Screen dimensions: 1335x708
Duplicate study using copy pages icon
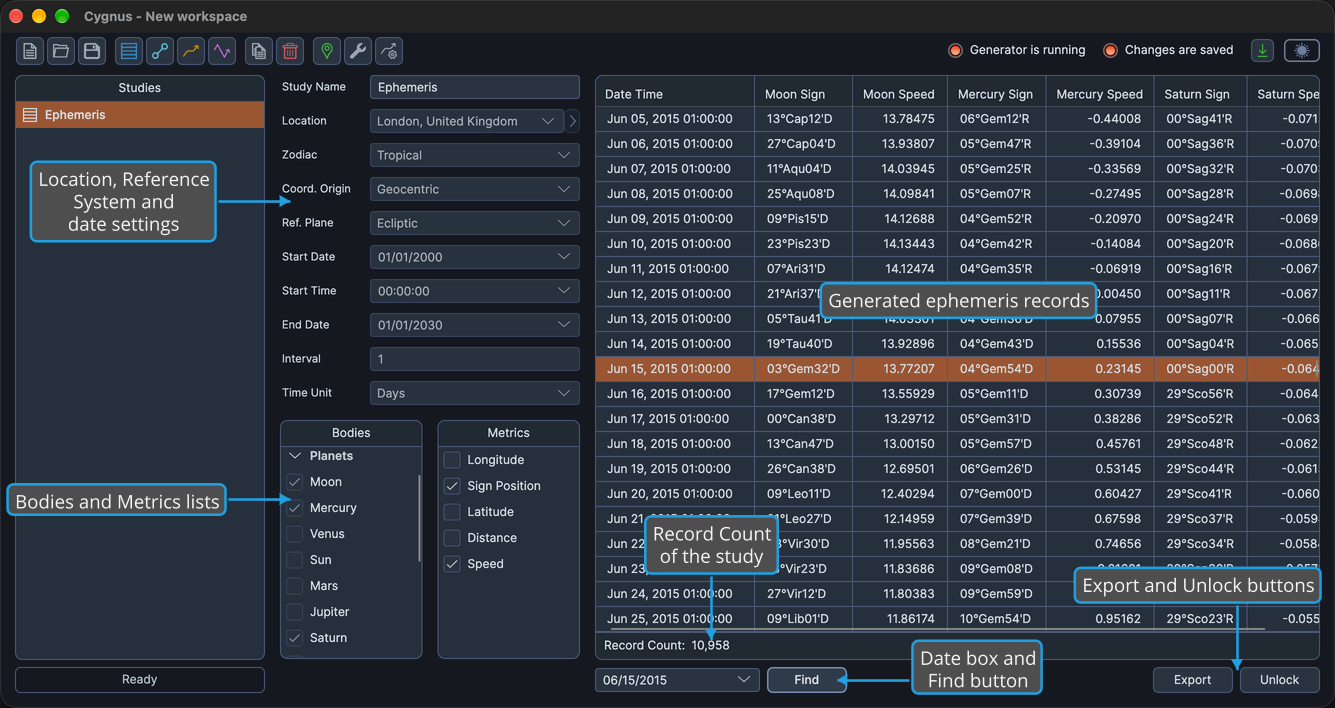259,51
